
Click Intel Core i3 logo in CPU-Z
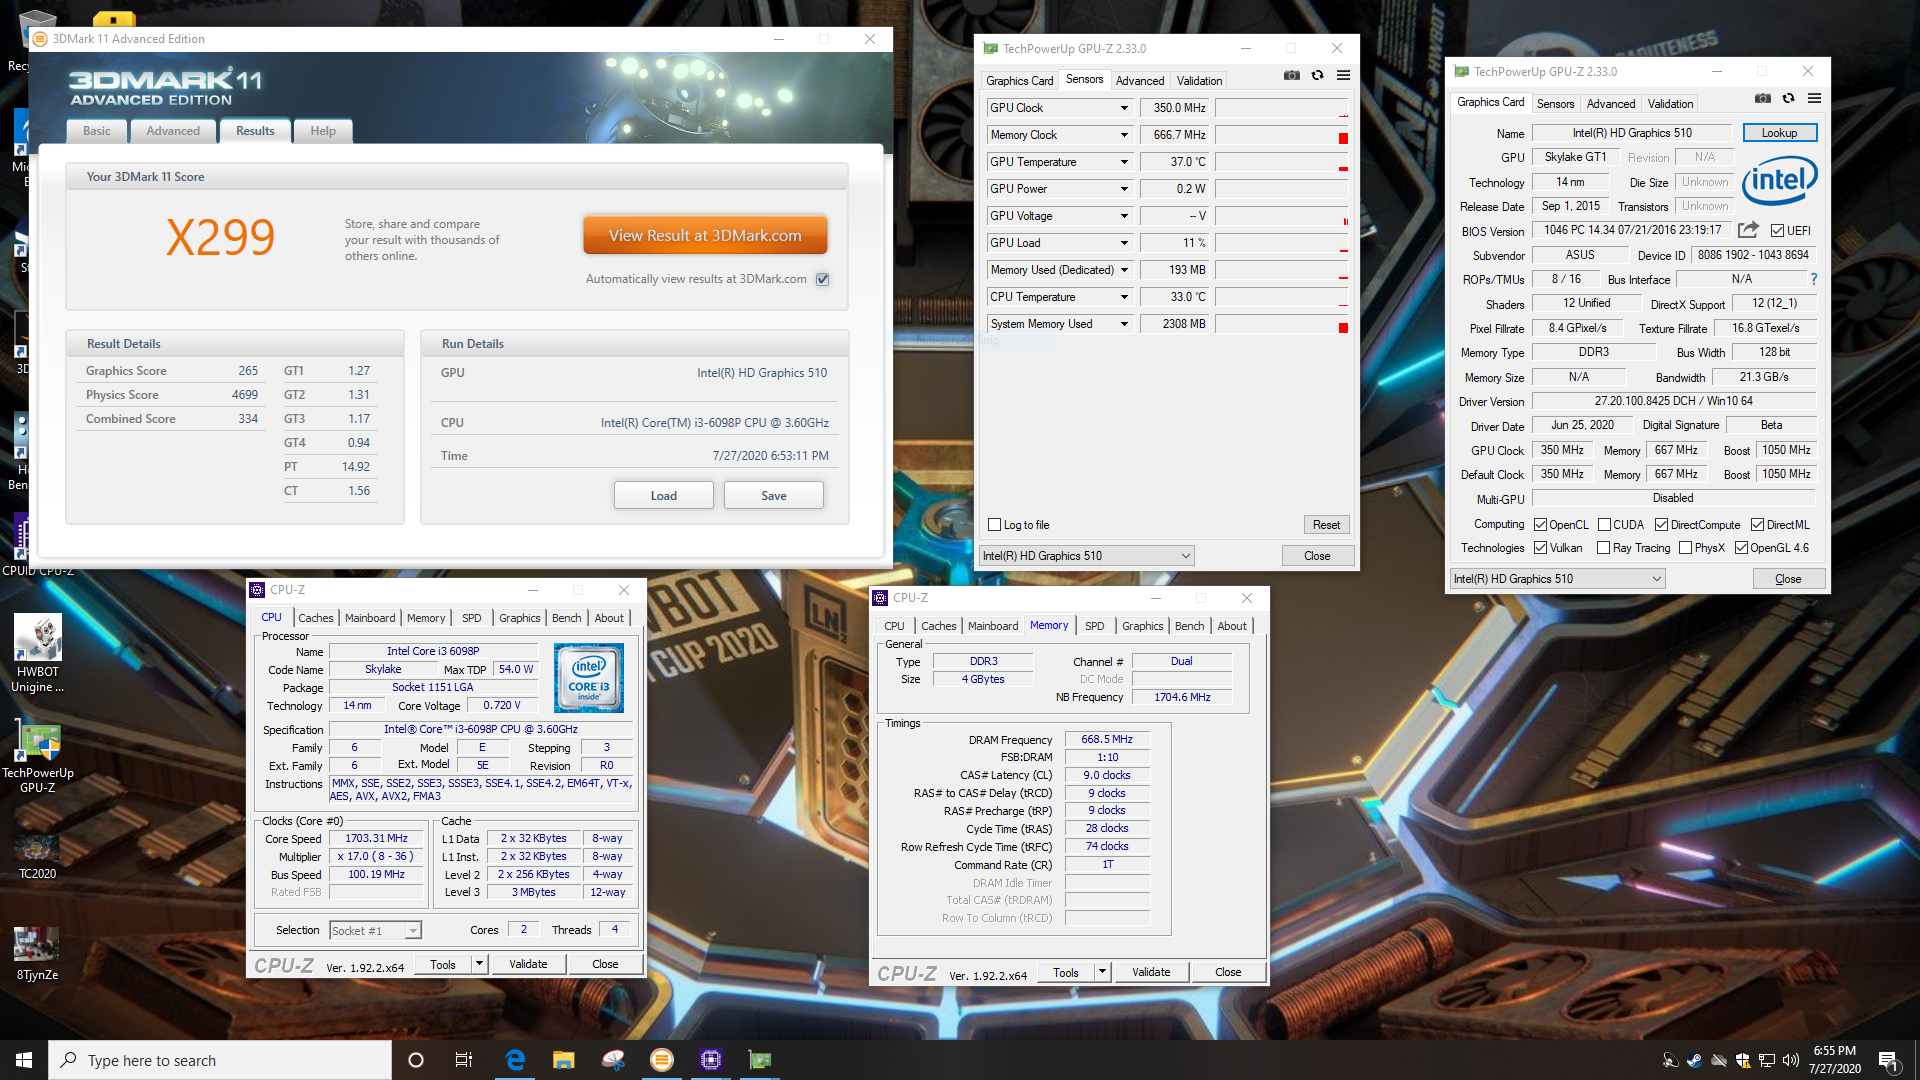point(589,678)
